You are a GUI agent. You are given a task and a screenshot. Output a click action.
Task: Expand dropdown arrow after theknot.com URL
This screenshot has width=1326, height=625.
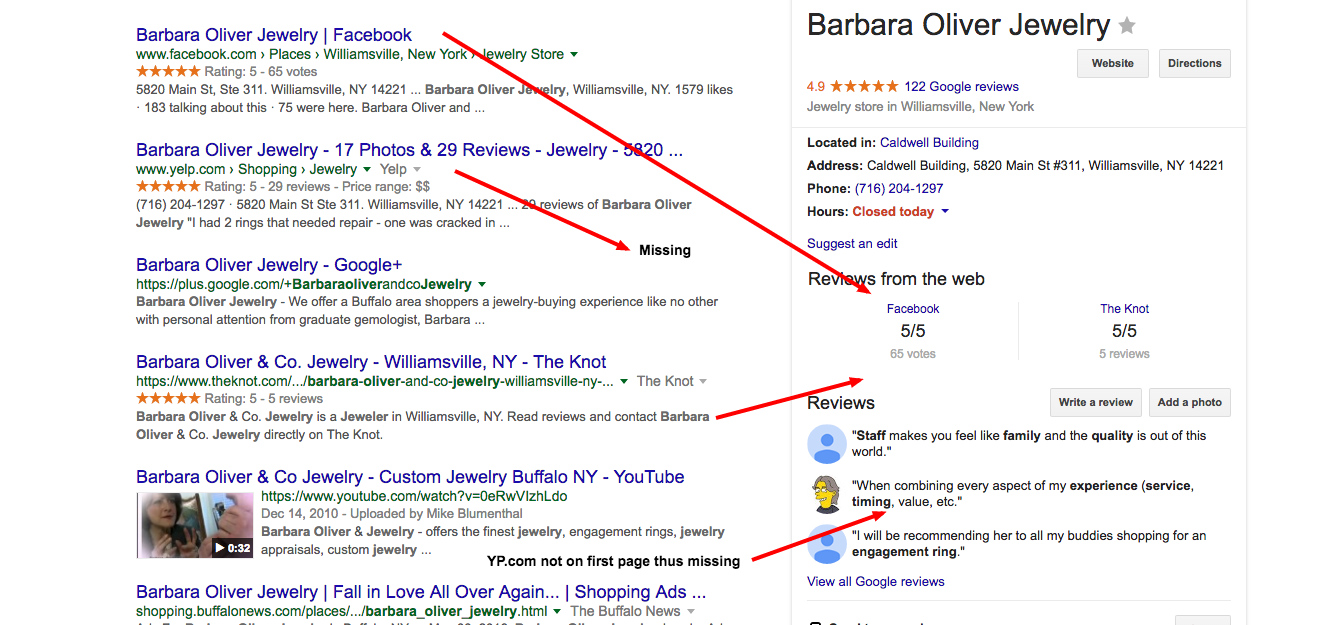click(x=624, y=381)
